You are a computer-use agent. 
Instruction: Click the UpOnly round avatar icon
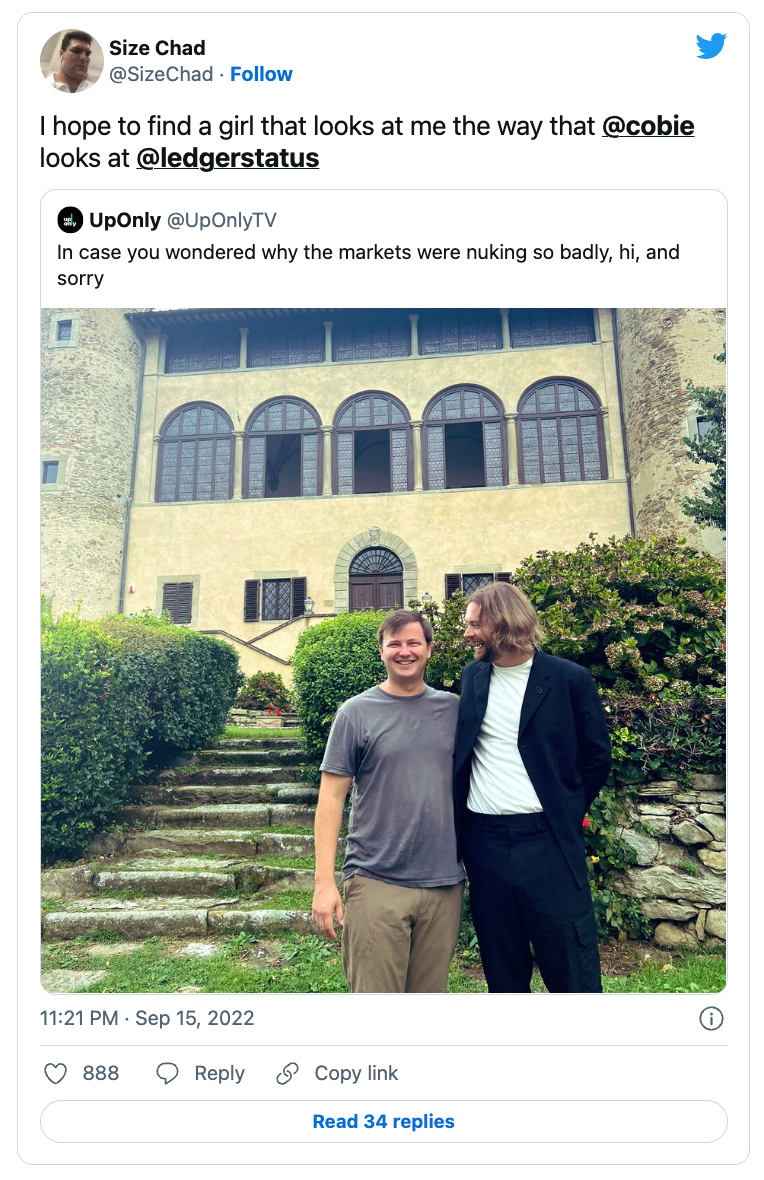pyautogui.click(x=70, y=220)
